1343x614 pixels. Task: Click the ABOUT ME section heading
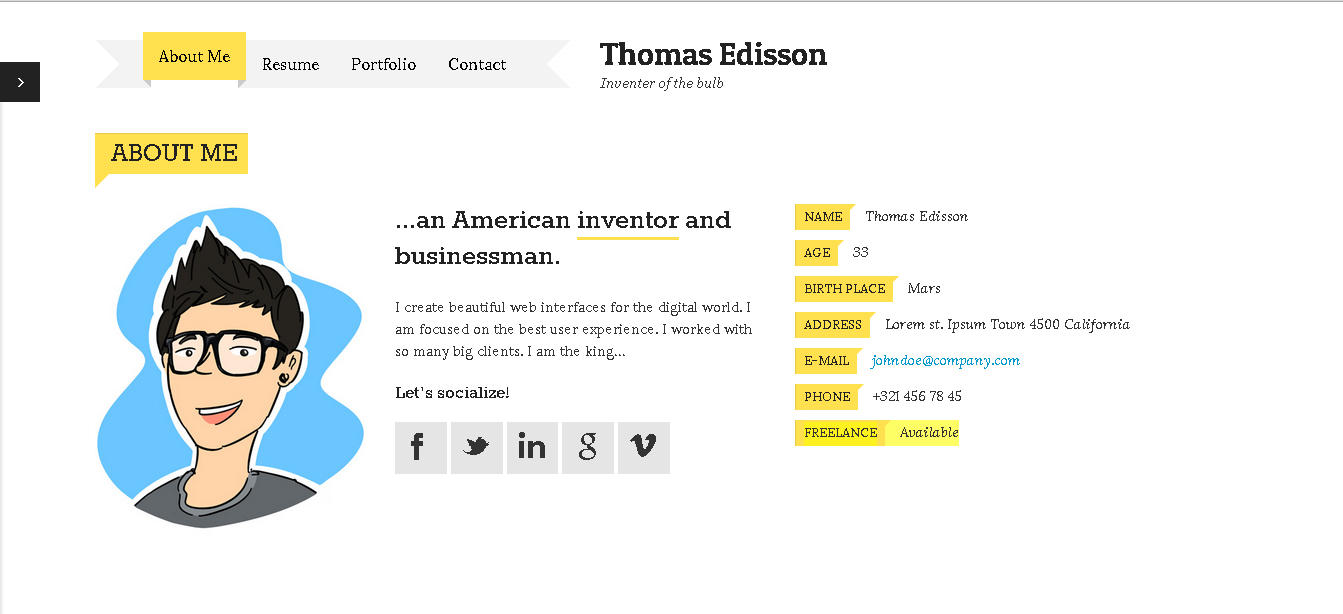point(174,153)
